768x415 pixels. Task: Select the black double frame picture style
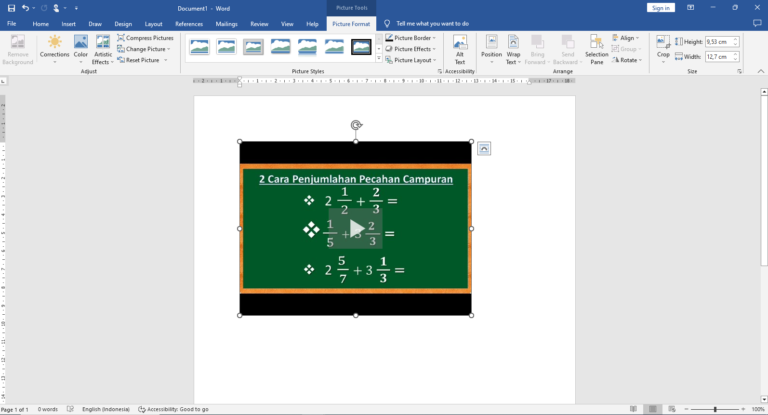pos(361,47)
